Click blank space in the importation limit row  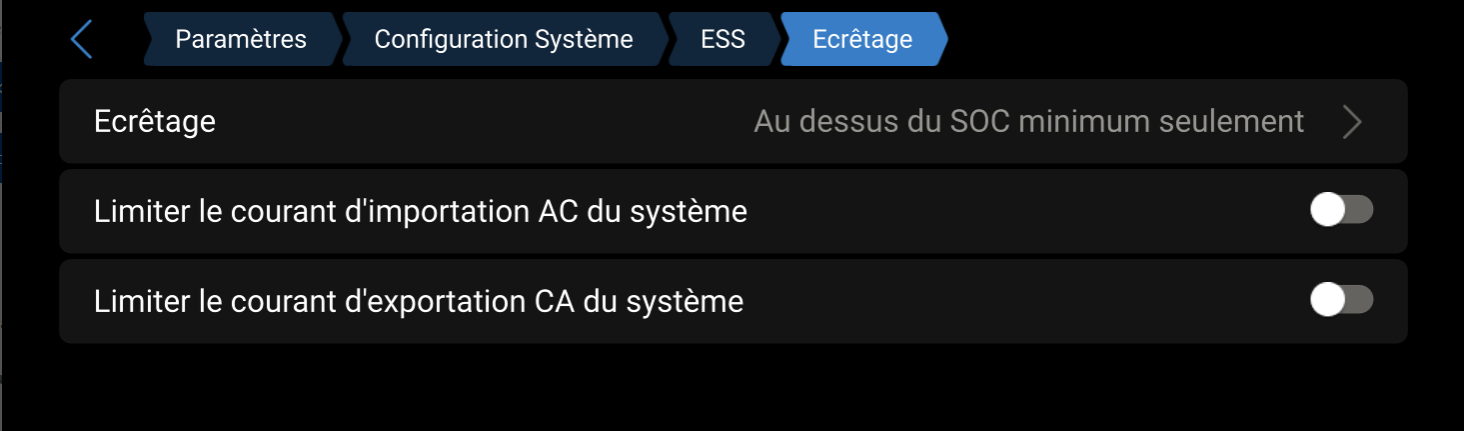click(x=1000, y=212)
